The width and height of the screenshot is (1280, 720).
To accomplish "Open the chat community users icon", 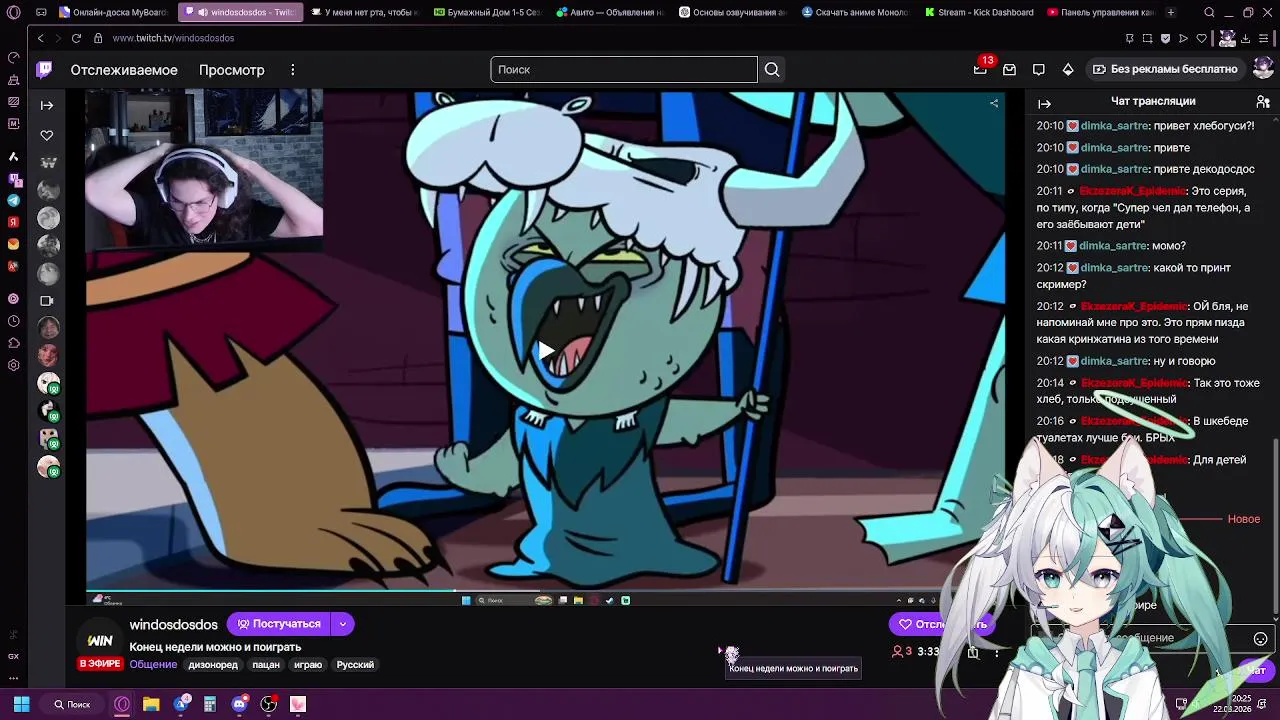I will (x=1262, y=102).
